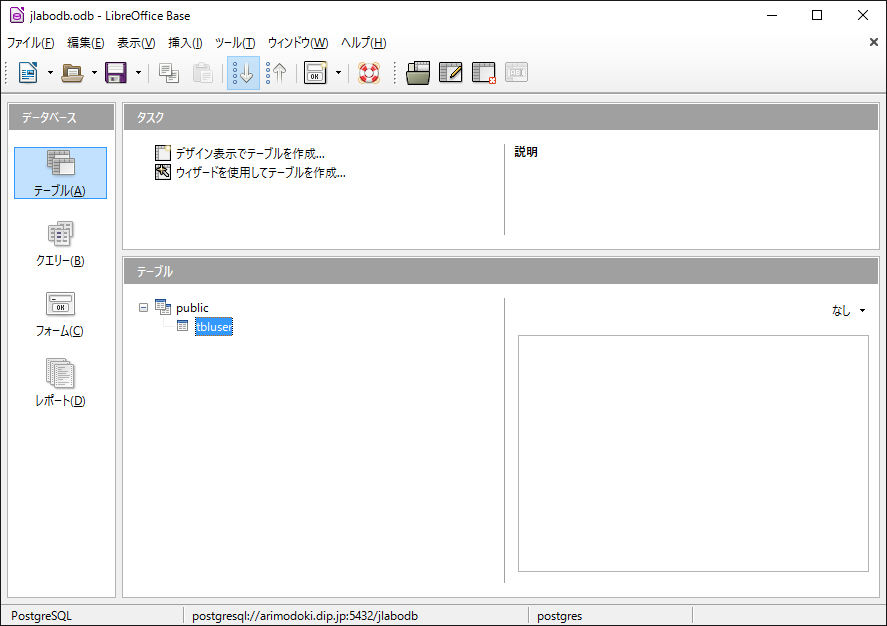The height and width of the screenshot is (626, 887).
Task: Save the database with the floppy icon
Action: point(116,73)
